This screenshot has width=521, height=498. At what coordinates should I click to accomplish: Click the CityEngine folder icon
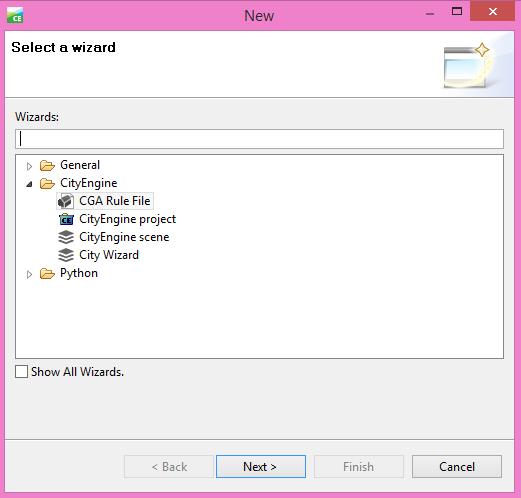(47, 183)
